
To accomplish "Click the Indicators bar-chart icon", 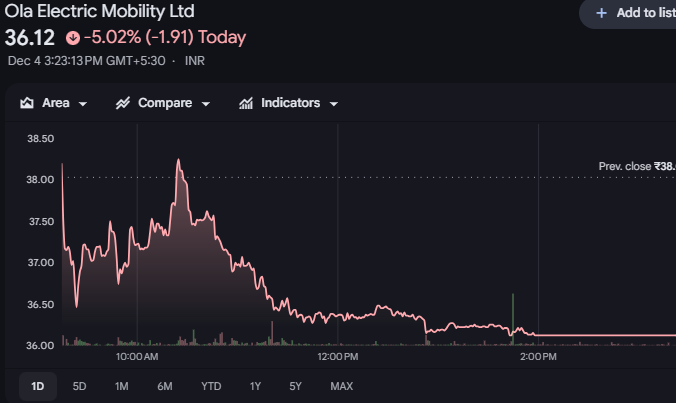I will point(246,103).
